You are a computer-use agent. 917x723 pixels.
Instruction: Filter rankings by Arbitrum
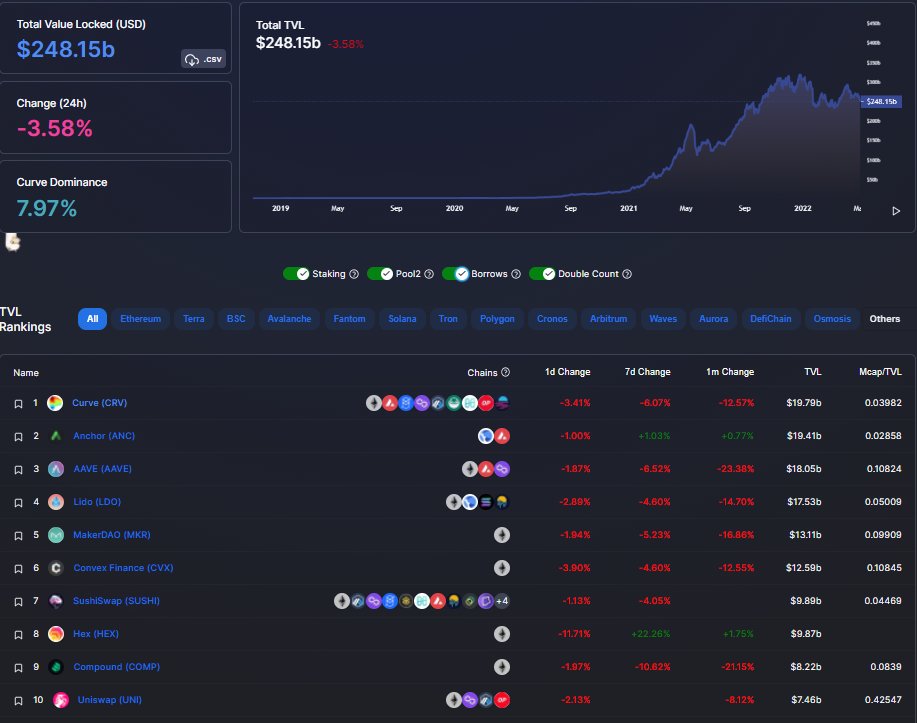[608, 319]
